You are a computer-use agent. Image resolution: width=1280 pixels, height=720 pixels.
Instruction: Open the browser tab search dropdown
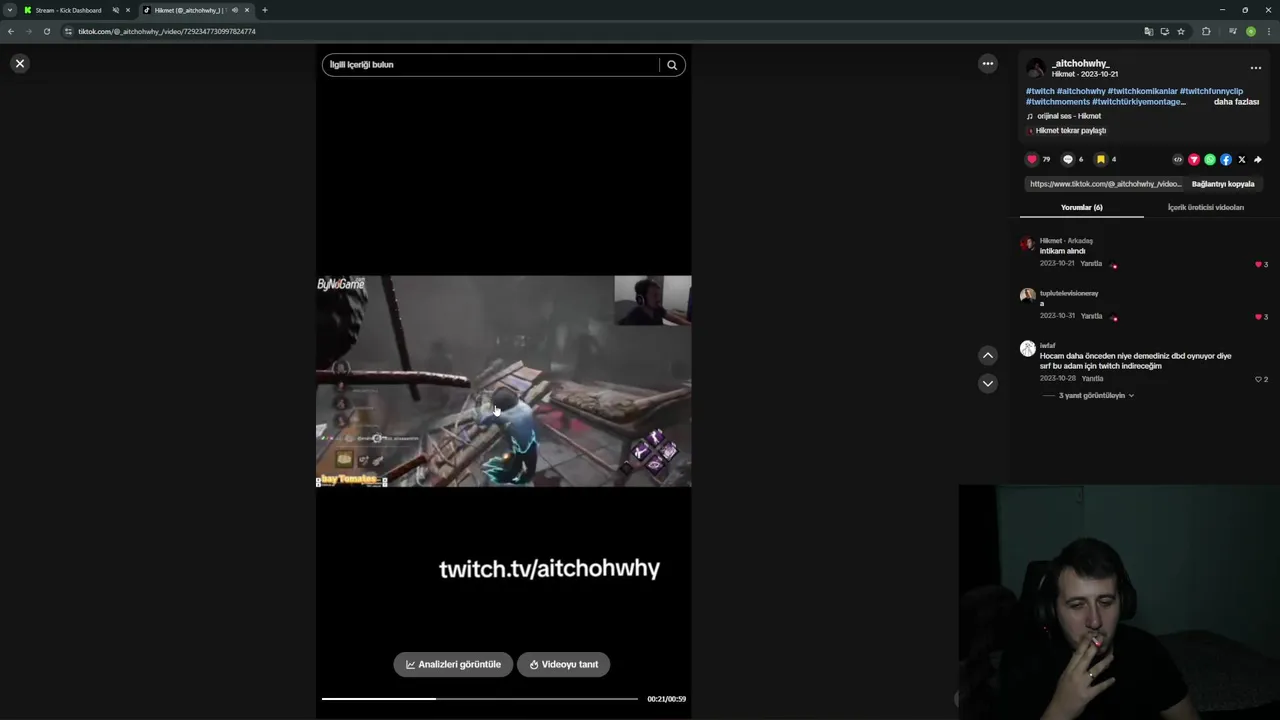[9, 10]
